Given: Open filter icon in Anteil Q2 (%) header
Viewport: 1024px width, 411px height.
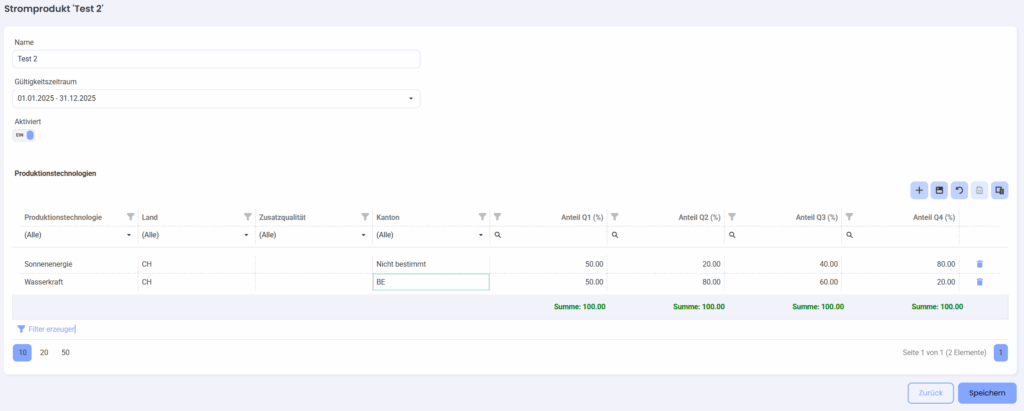Looking at the screenshot, I should click(x=615, y=216).
